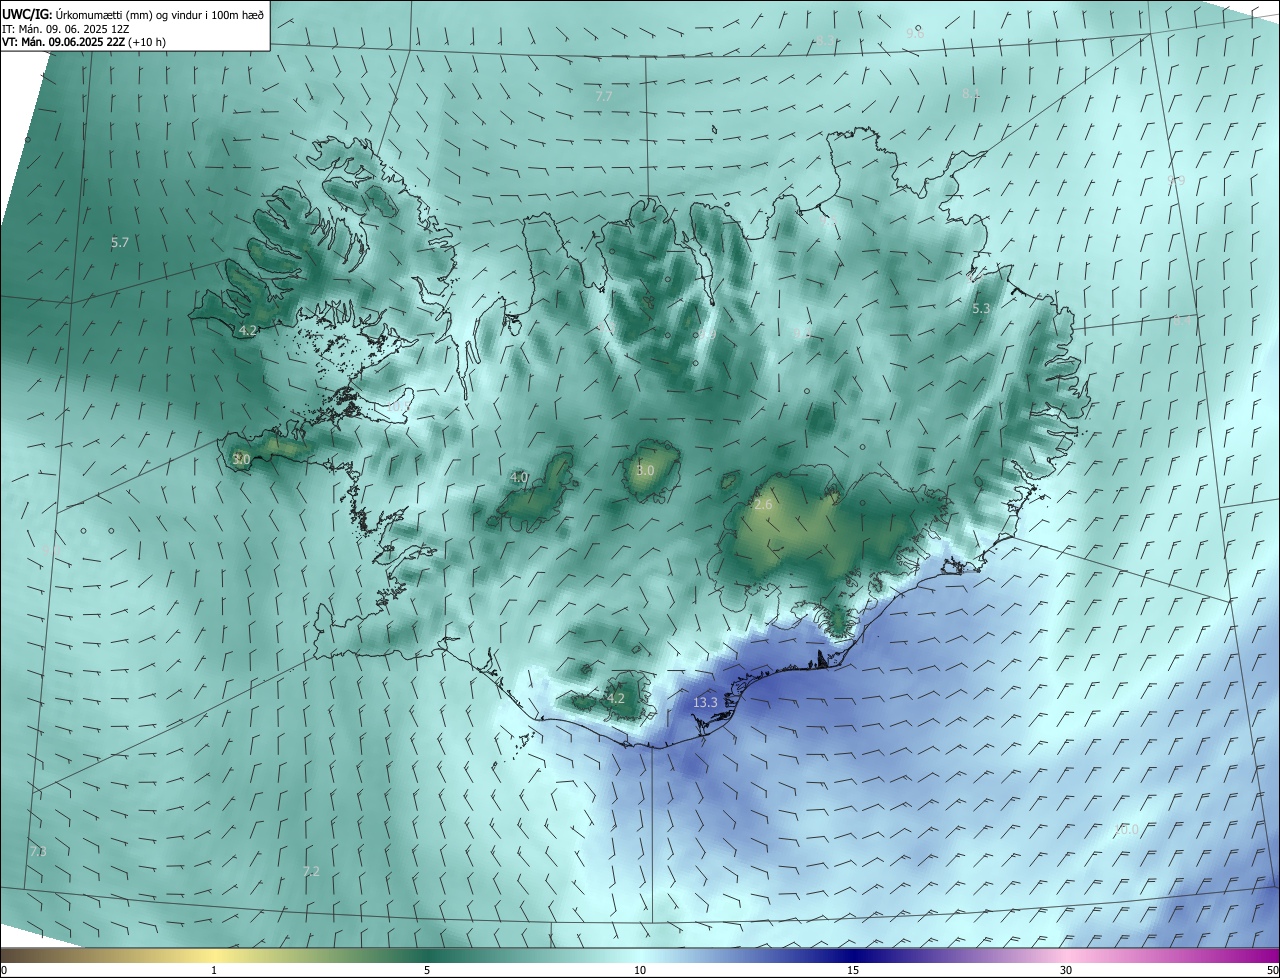Click the 5 label on color scale

427,970
